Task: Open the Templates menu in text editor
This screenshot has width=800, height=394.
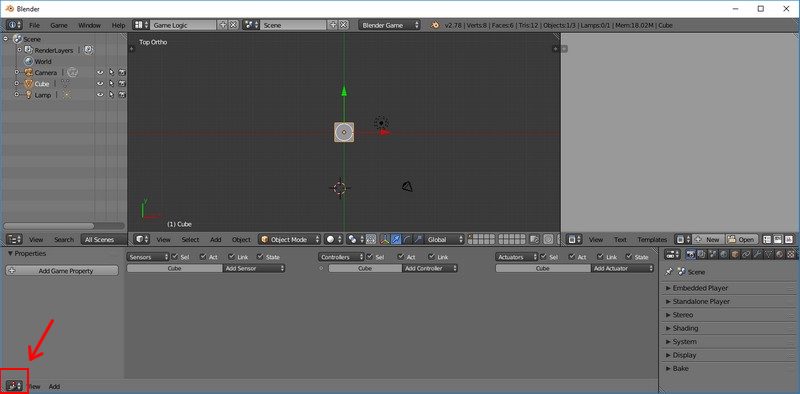Action: pyautogui.click(x=652, y=239)
